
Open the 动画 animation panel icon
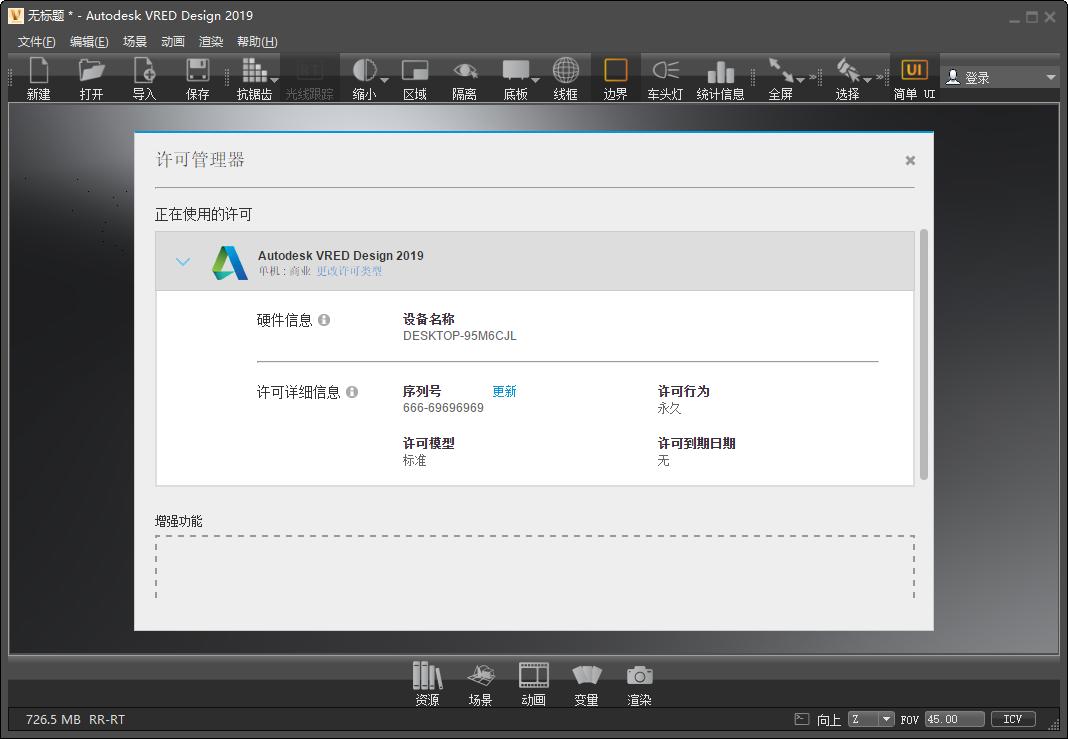point(533,675)
